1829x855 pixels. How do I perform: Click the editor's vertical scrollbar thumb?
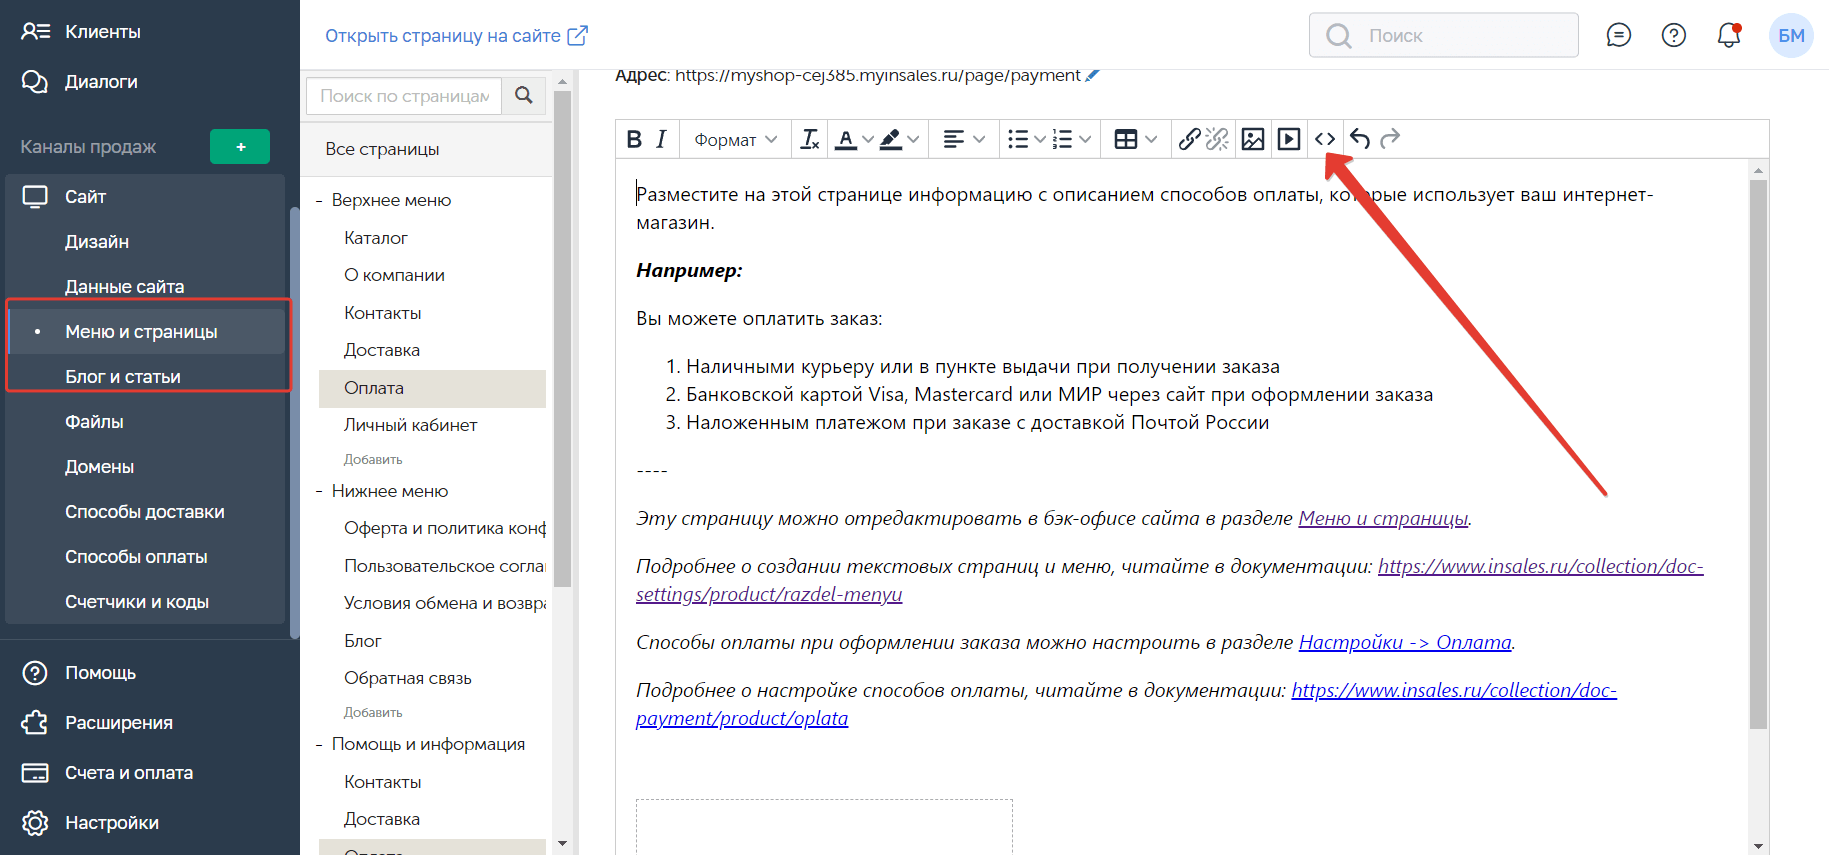1759,455
